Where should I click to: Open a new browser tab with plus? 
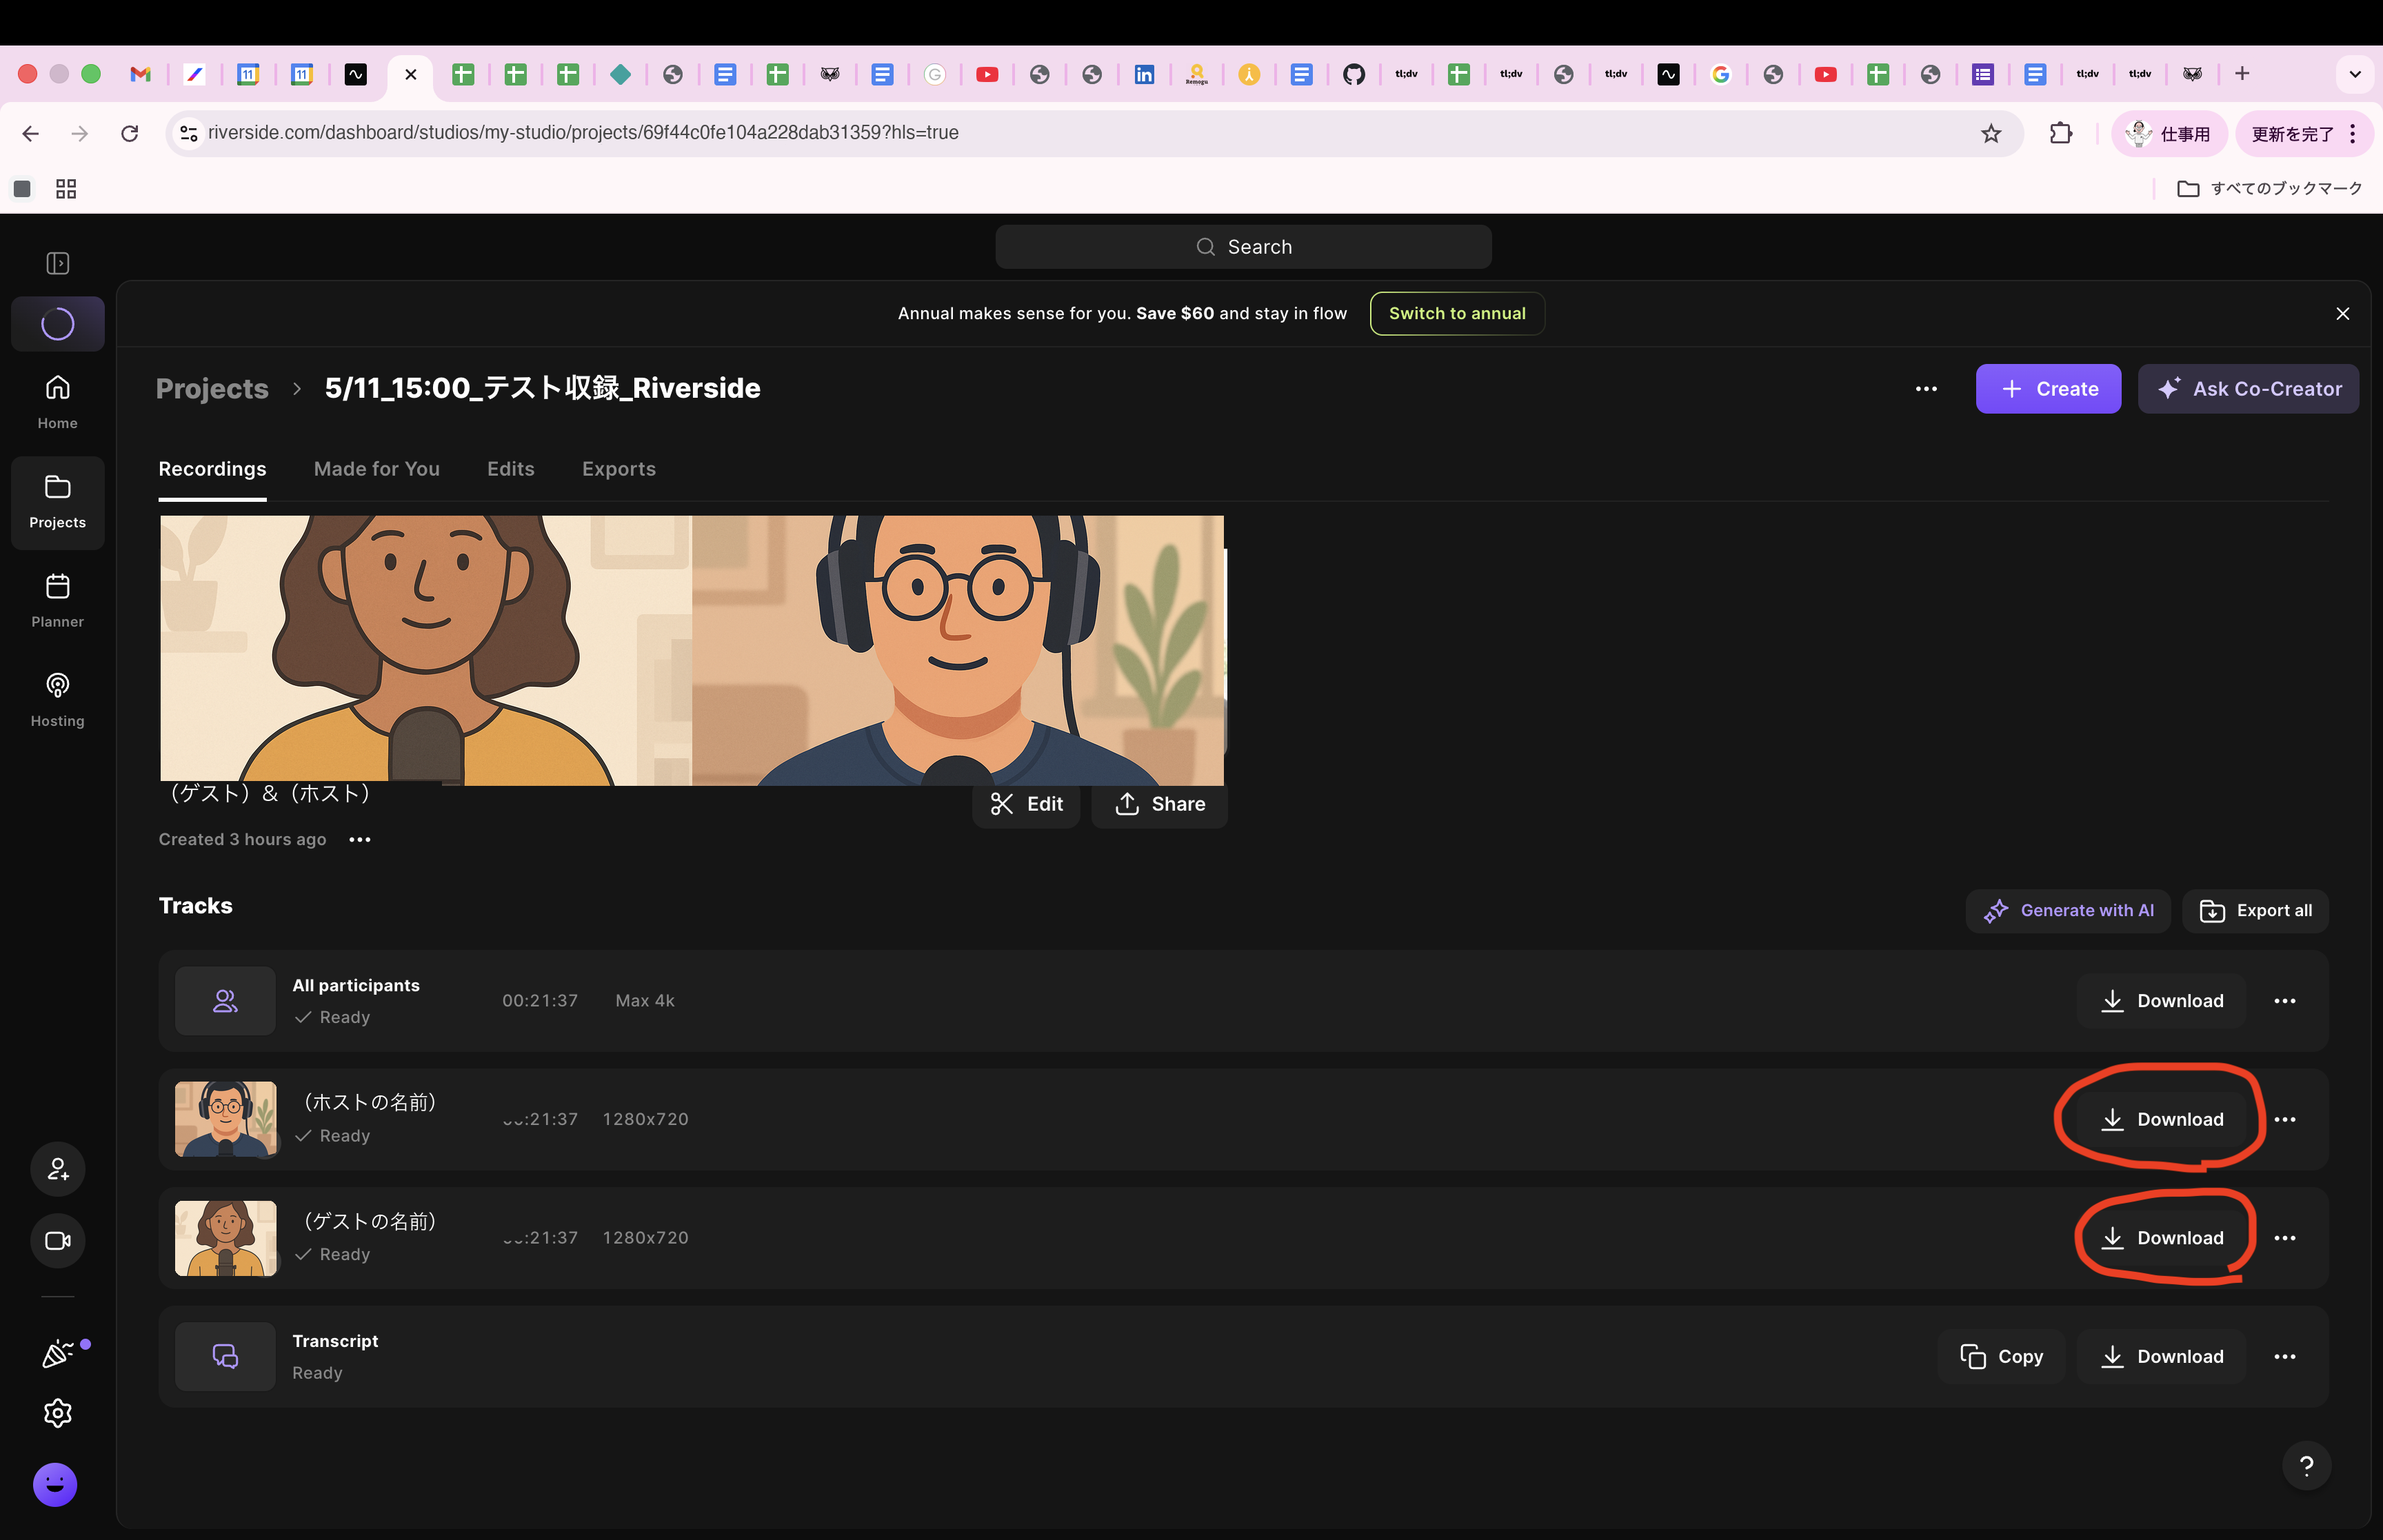(x=2242, y=74)
